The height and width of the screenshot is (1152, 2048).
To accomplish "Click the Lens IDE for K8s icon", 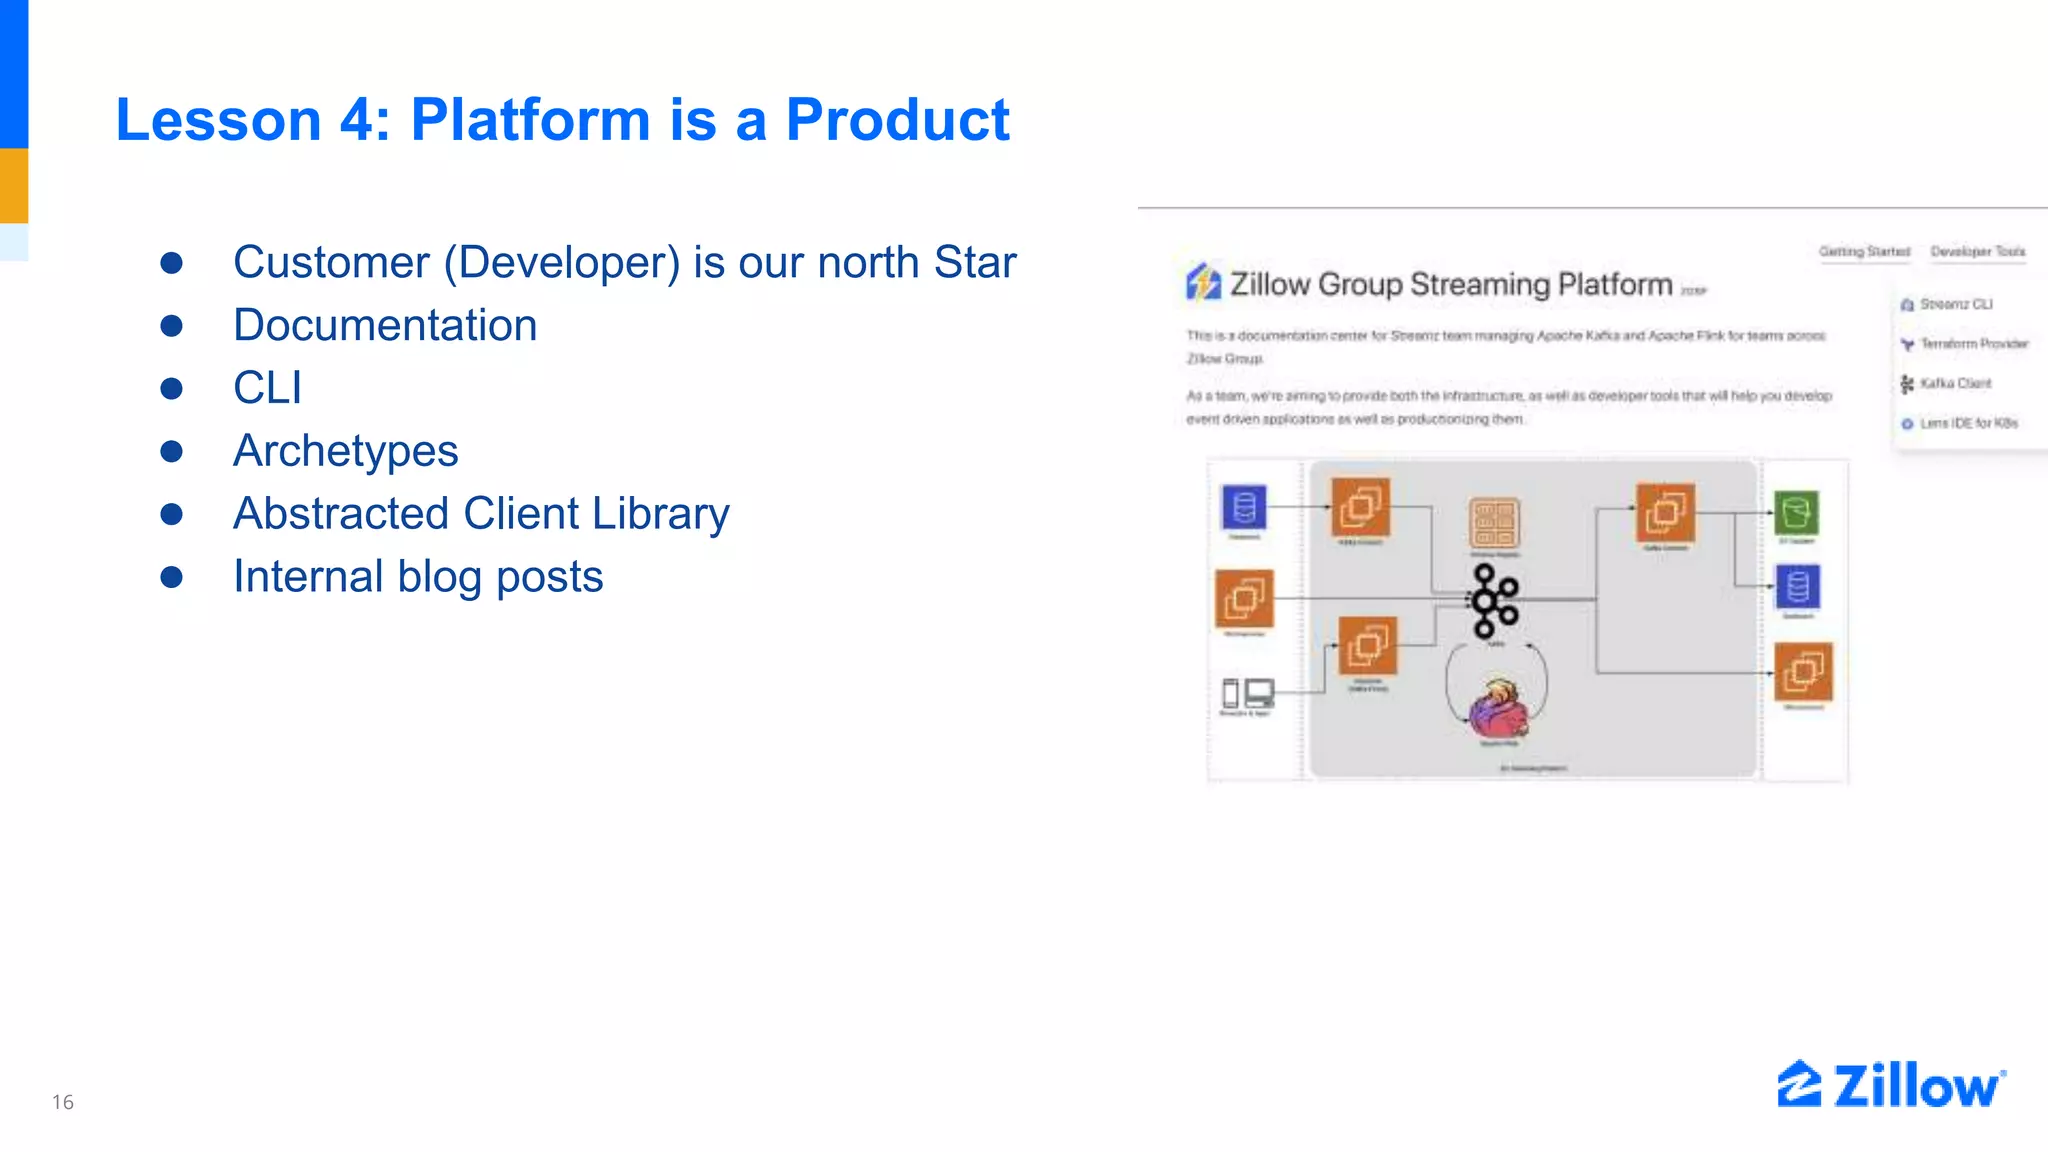I will click(1907, 424).
